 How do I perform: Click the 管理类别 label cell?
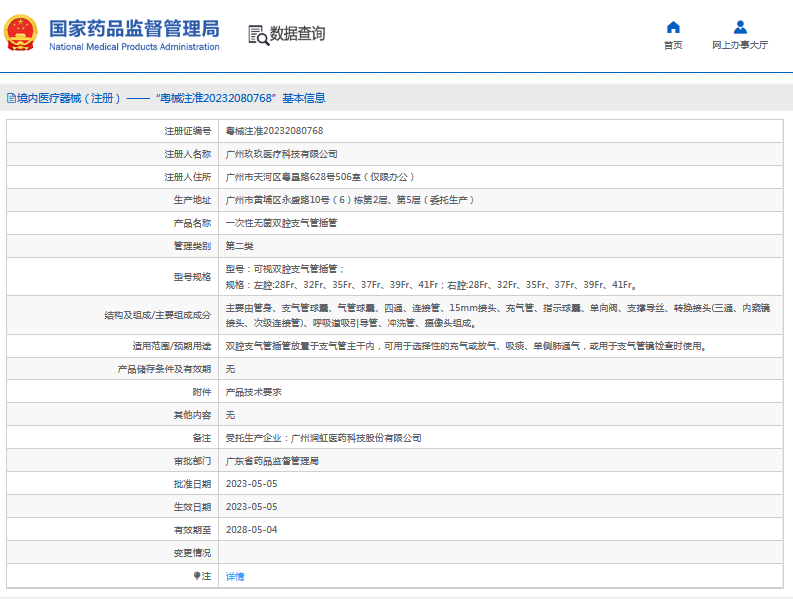click(112, 246)
